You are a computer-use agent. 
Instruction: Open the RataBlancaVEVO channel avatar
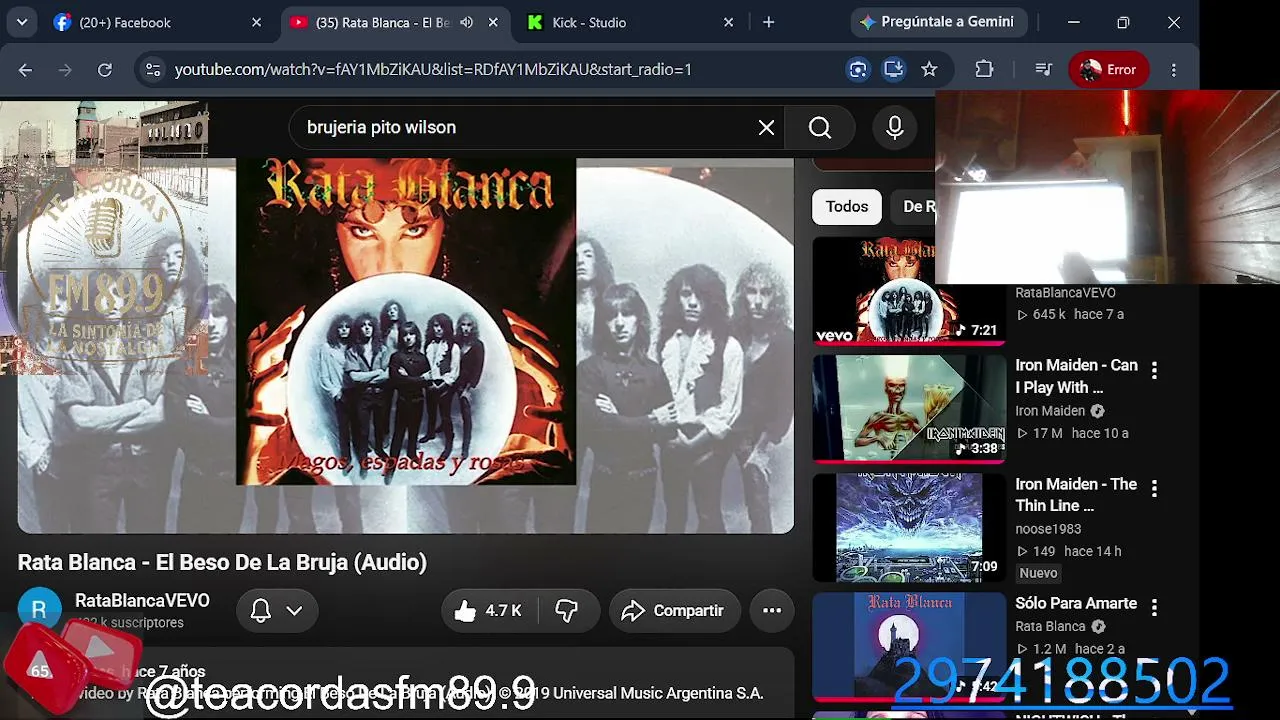[x=39, y=610]
